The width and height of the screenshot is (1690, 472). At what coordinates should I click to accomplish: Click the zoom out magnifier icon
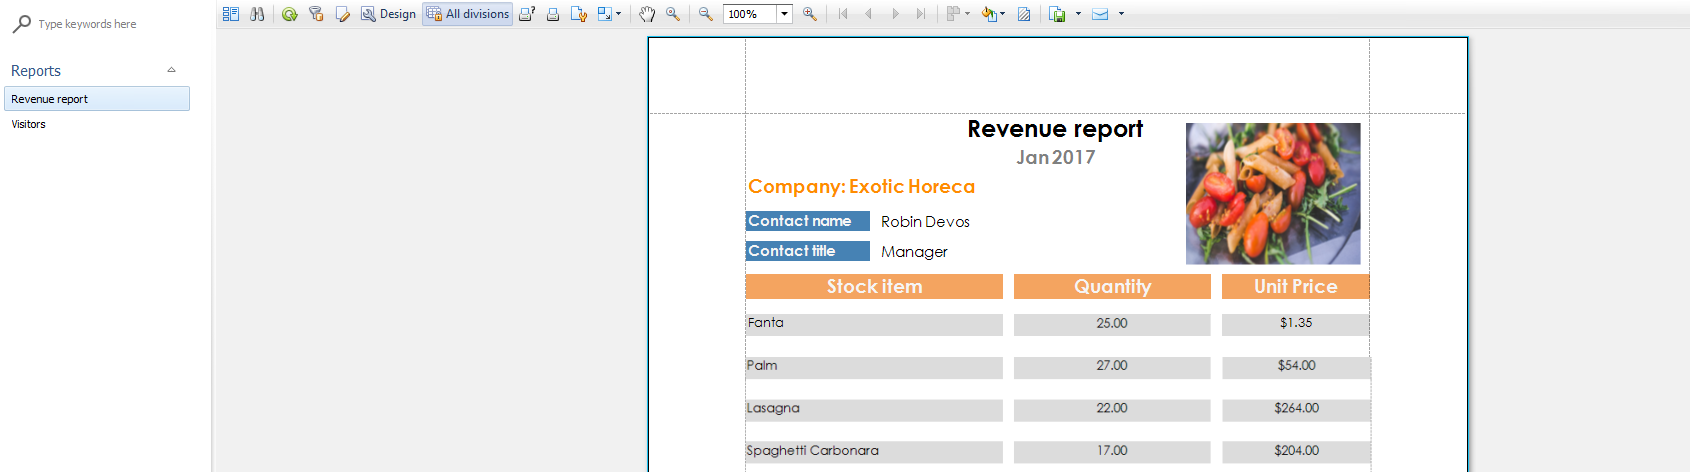tap(705, 14)
